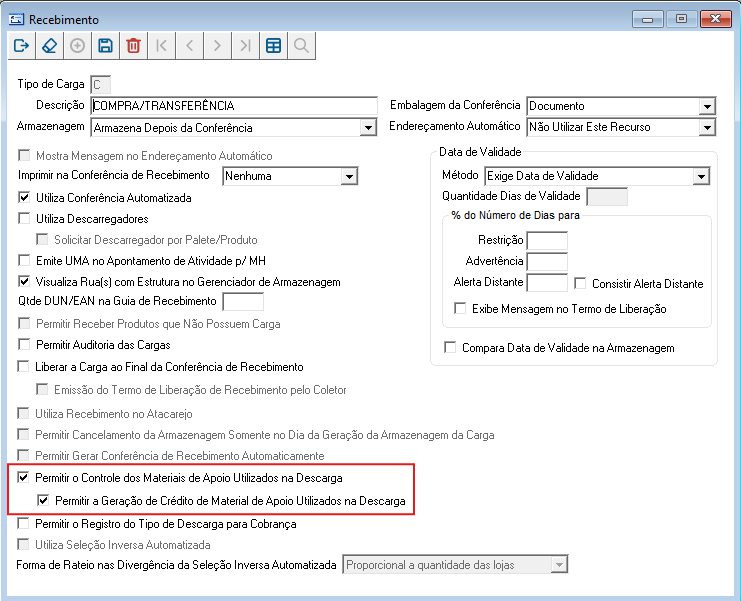Check Emissão do Termo de Liberação pelo Coletor
The width and height of the screenshot is (741, 601).
tap(42, 389)
